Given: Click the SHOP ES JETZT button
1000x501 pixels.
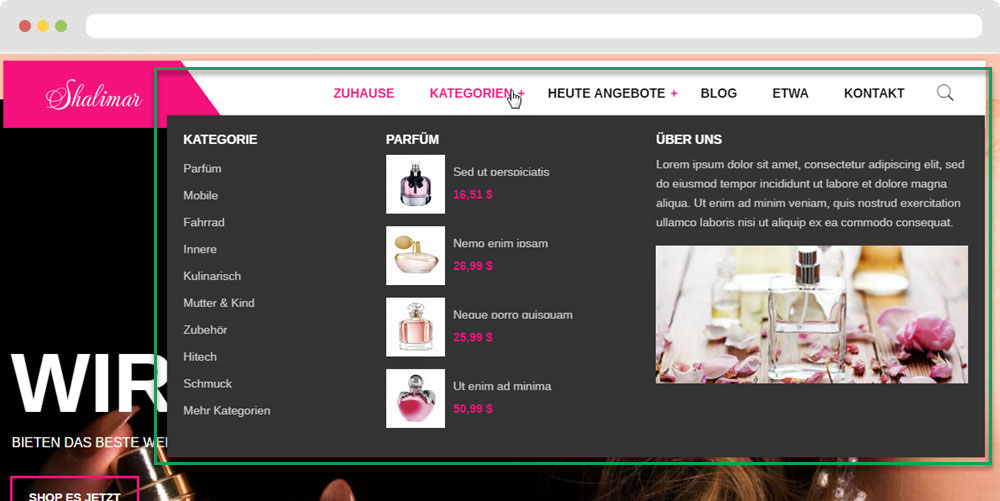Looking at the screenshot, I should 75,489.
